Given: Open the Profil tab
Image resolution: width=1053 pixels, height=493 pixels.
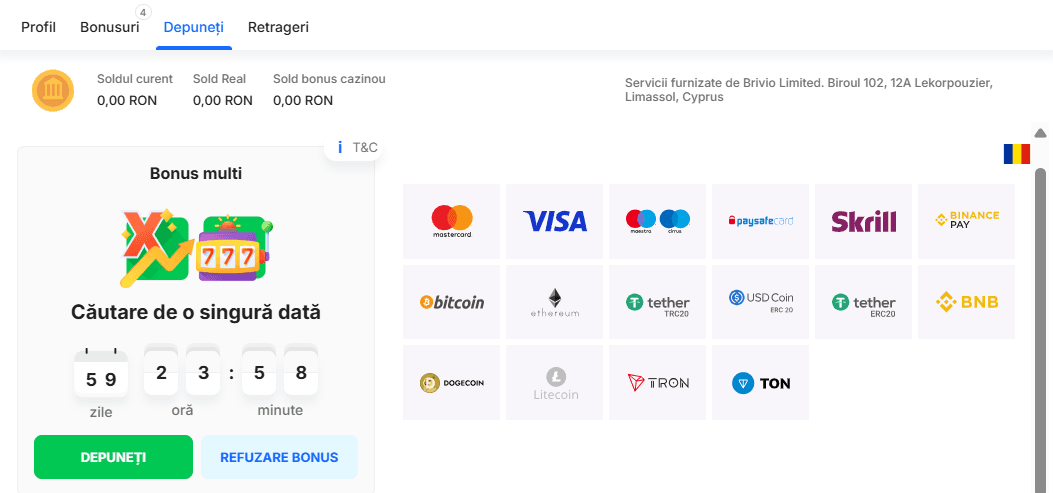Looking at the screenshot, I should click(39, 27).
